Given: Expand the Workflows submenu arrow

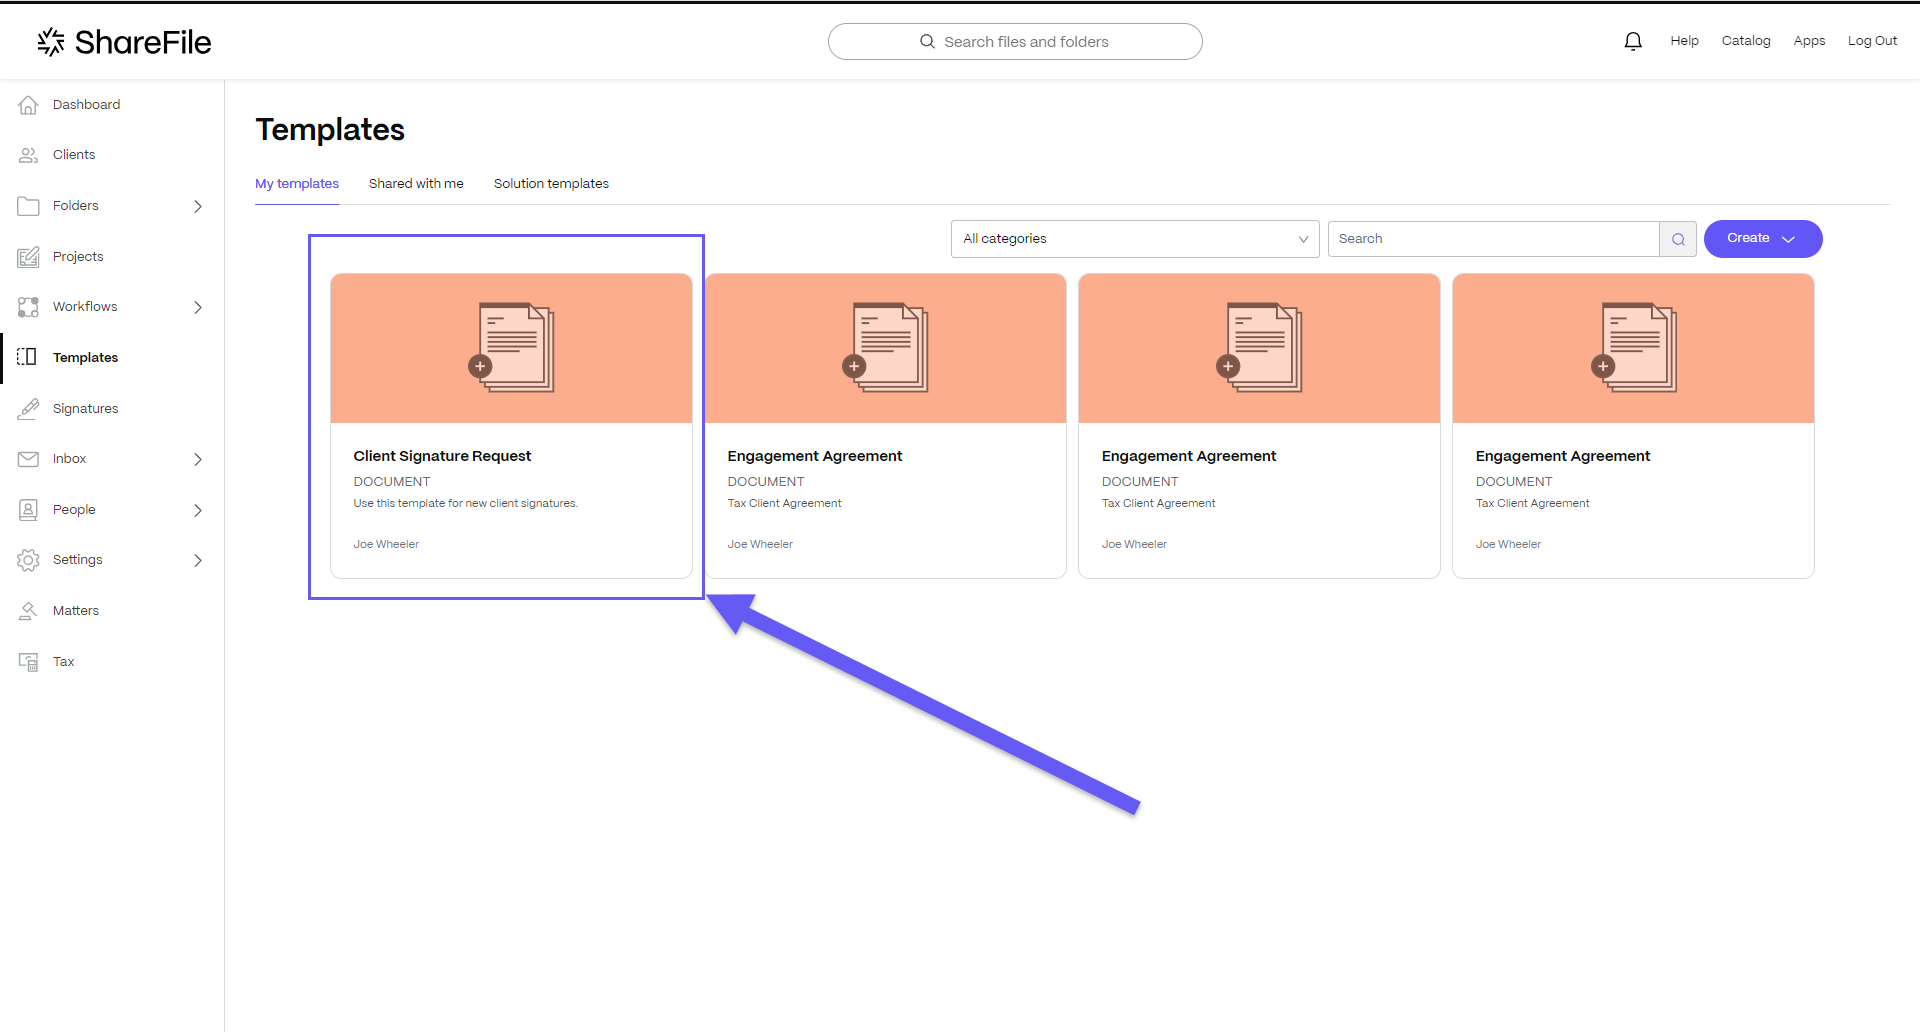Looking at the screenshot, I should [x=198, y=307].
